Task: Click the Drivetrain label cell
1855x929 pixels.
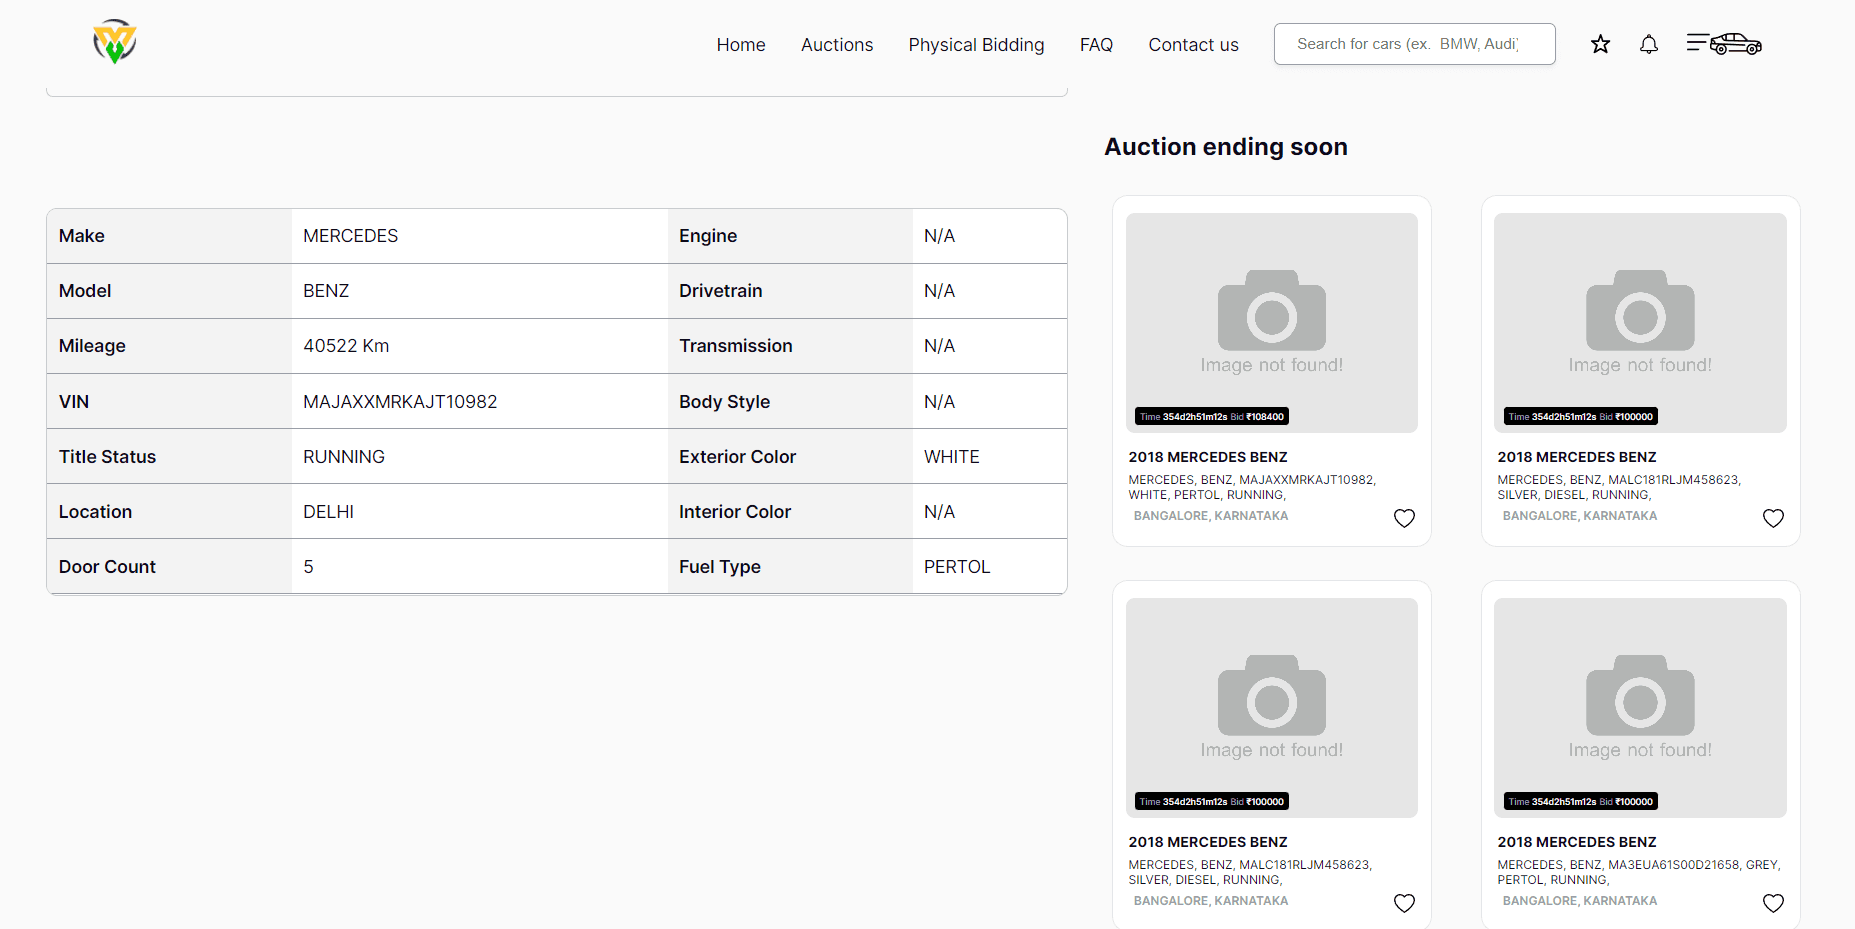Action: [790, 291]
